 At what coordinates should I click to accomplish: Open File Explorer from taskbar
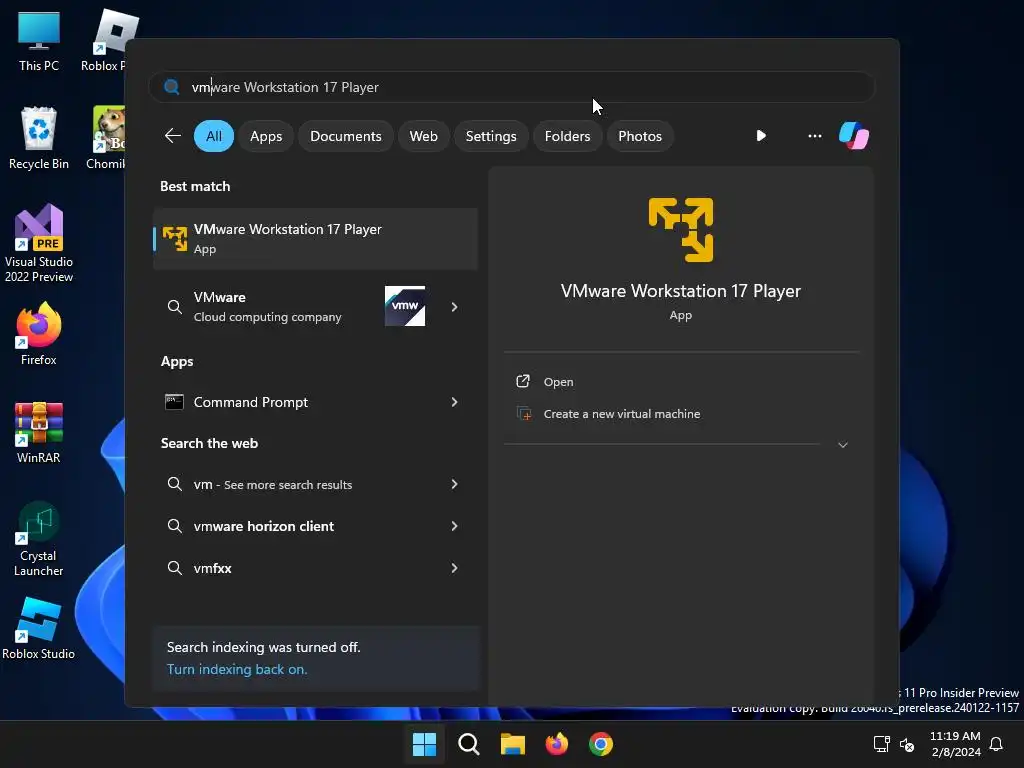pyautogui.click(x=513, y=744)
